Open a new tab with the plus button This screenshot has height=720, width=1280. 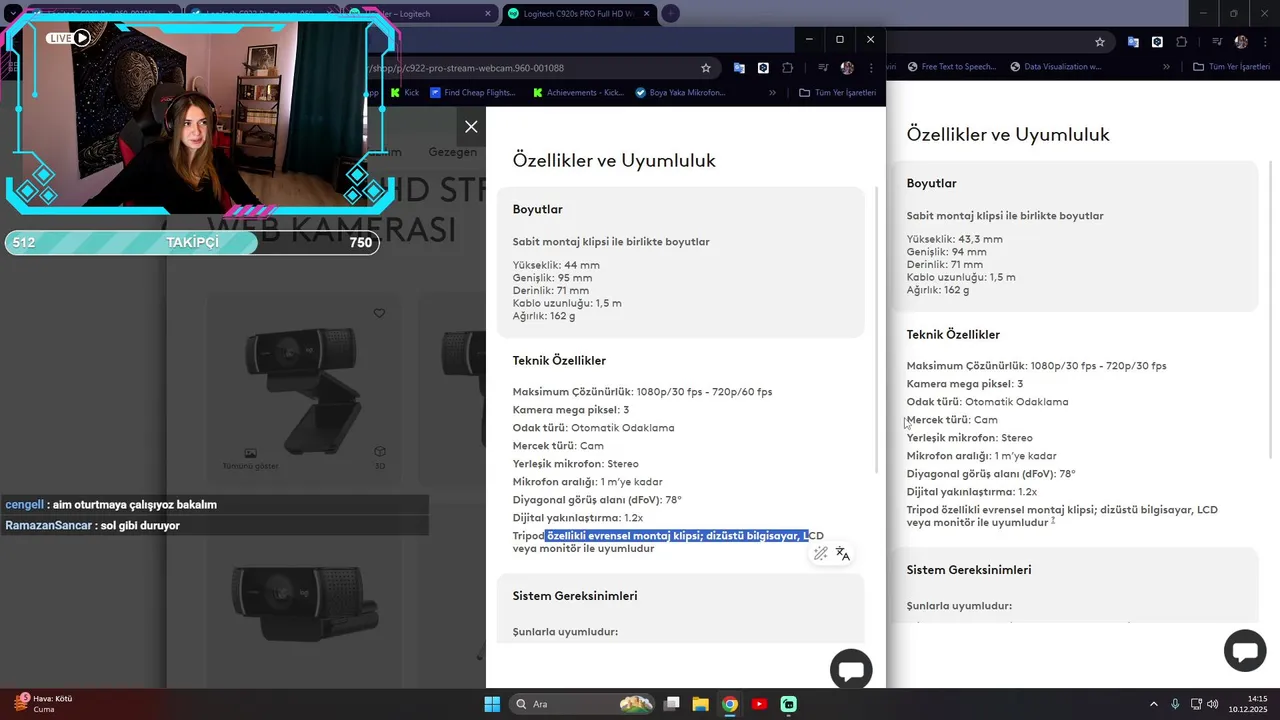coord(671,13)
